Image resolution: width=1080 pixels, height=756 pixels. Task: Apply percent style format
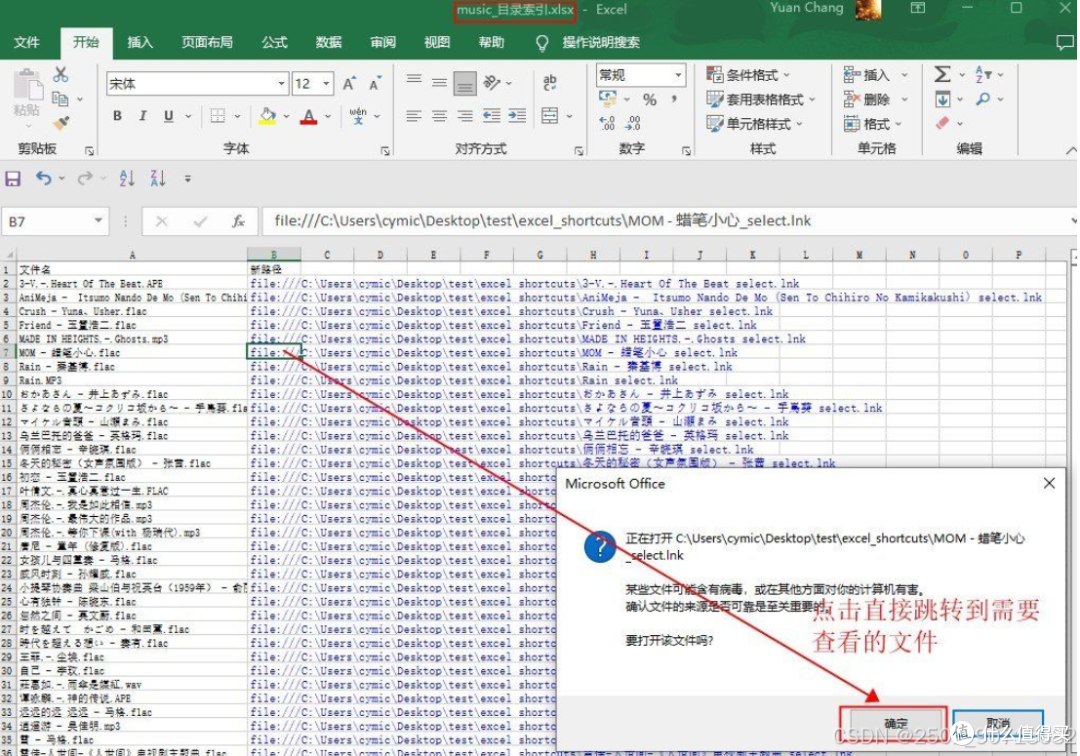(x=650, y=100)
